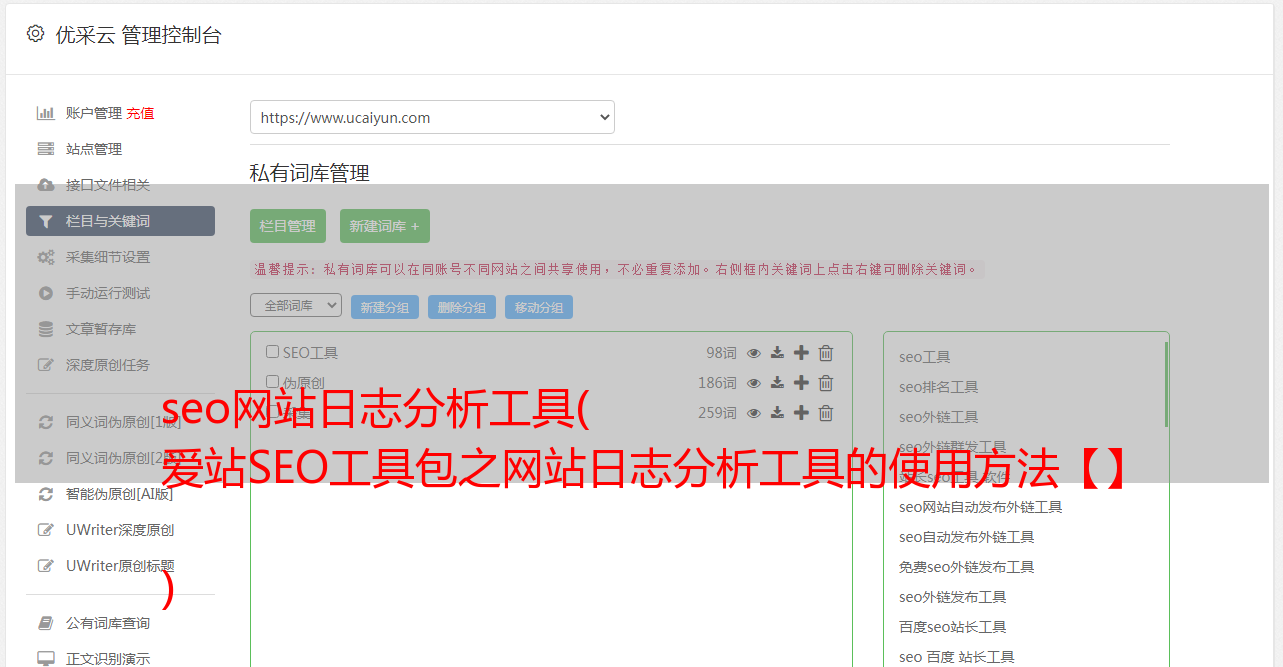
Task: Expand the 全部词库 dropdown
Action: tap(296, 305)
